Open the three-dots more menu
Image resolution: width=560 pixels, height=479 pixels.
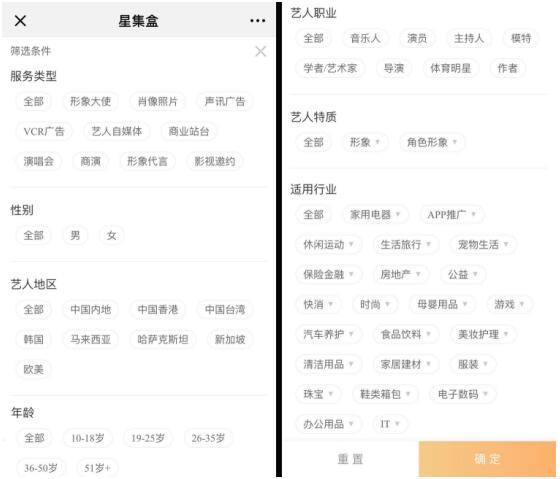click(258, 21)
